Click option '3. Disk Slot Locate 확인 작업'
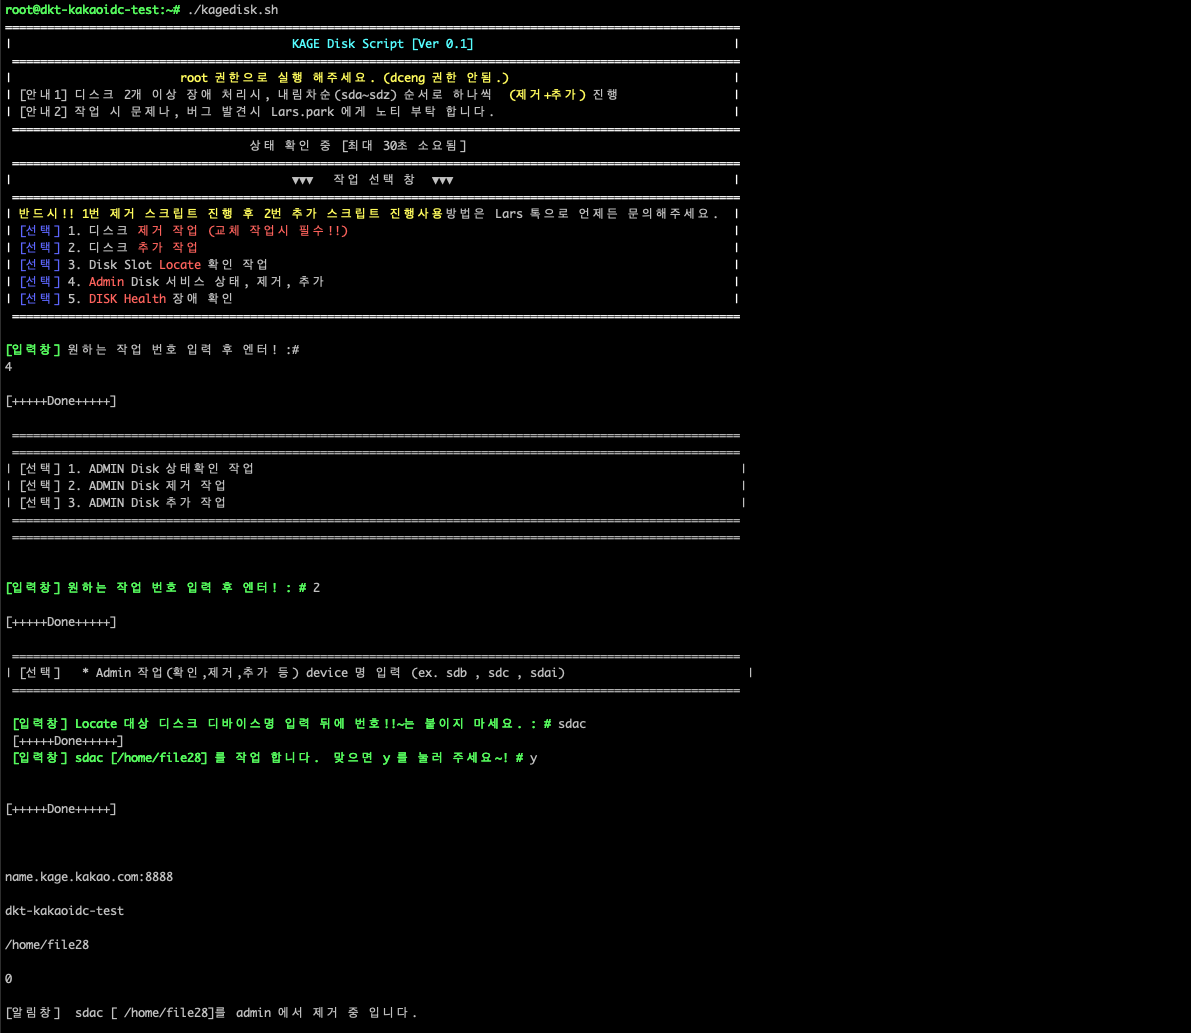Screen dimensions: 1191x1033 click(x=144, y=265)
